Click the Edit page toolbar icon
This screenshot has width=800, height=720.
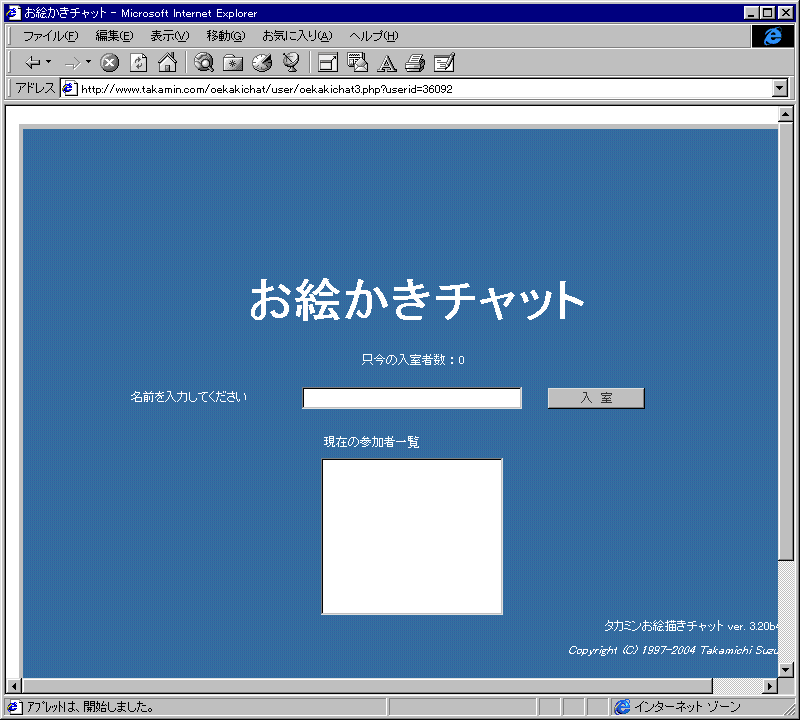[x=444, y=63]
